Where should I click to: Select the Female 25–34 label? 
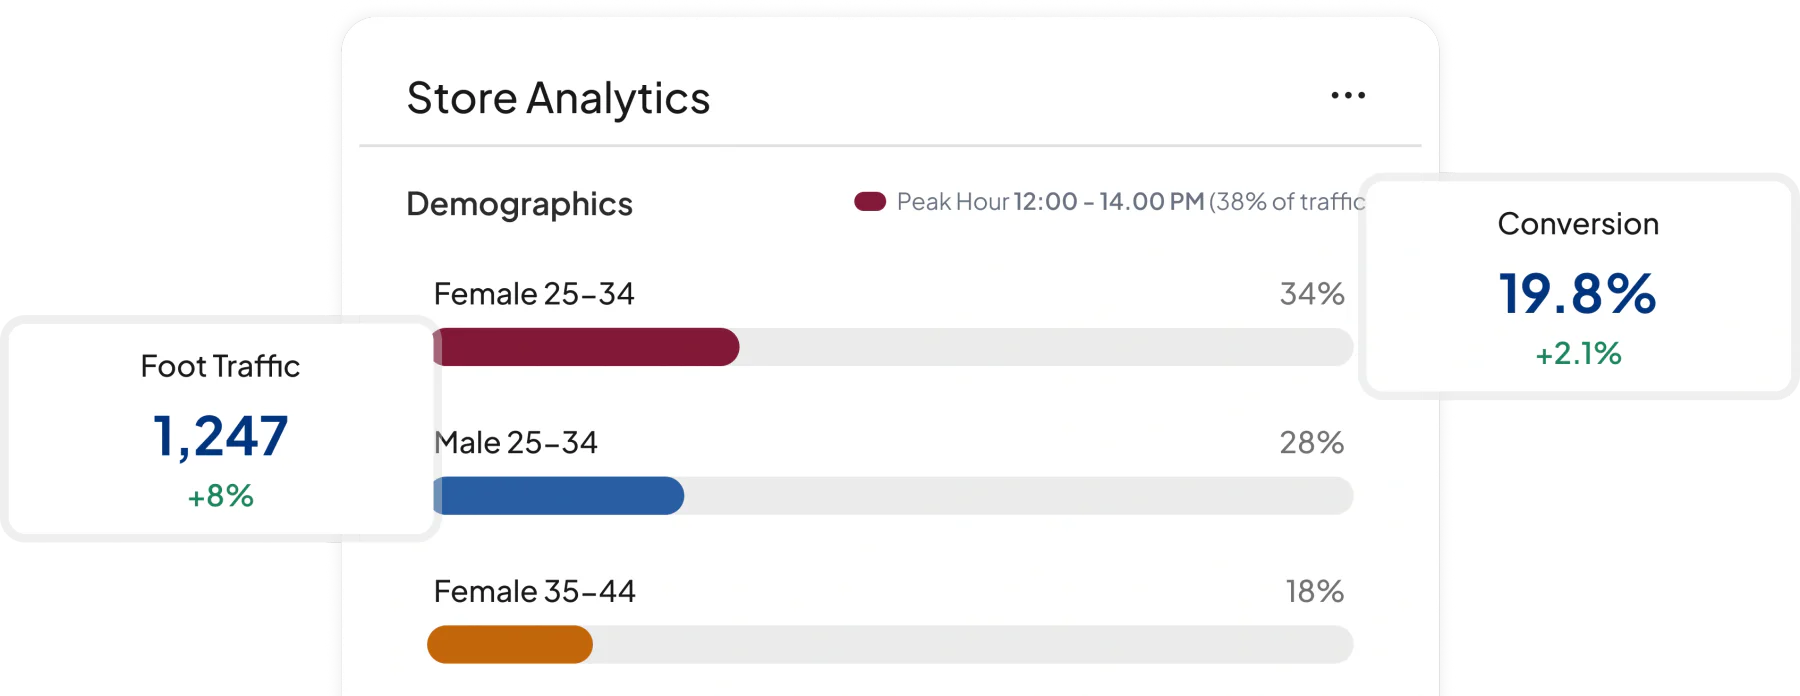click(x=534, y=294)
